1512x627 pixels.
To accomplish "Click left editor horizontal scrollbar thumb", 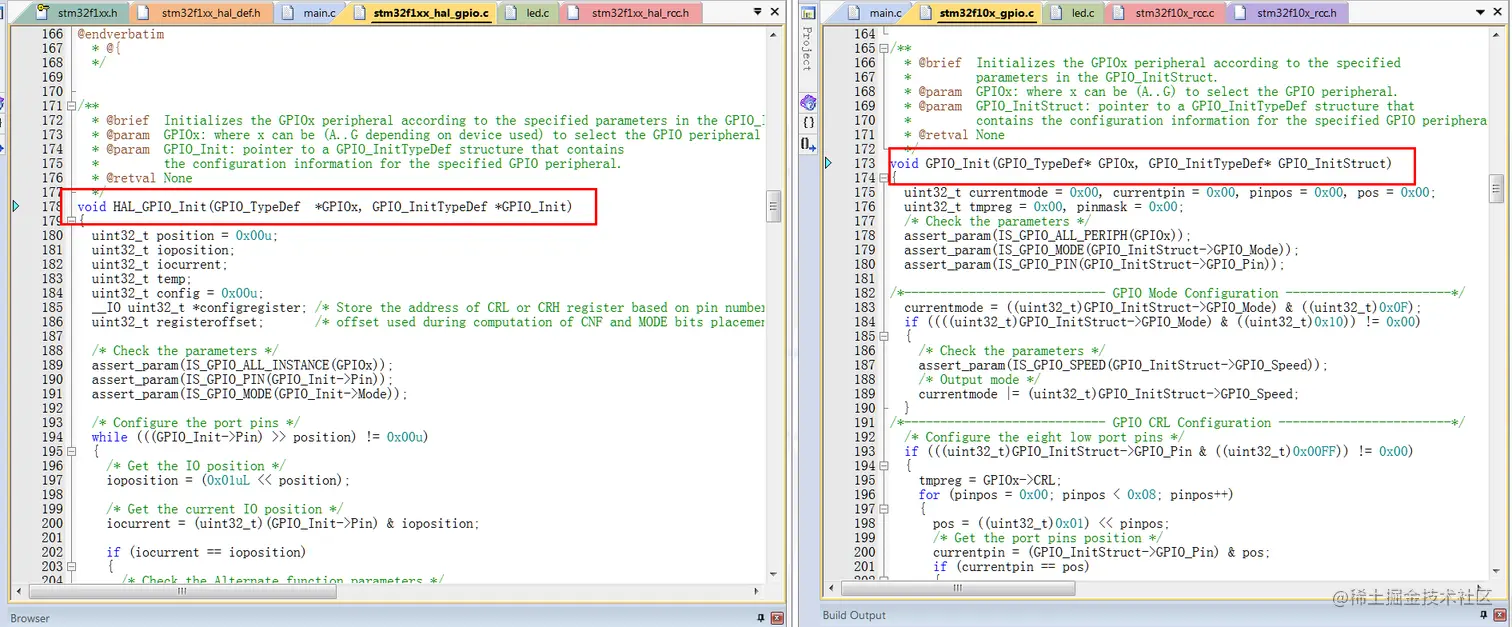I will click(181, 590).
